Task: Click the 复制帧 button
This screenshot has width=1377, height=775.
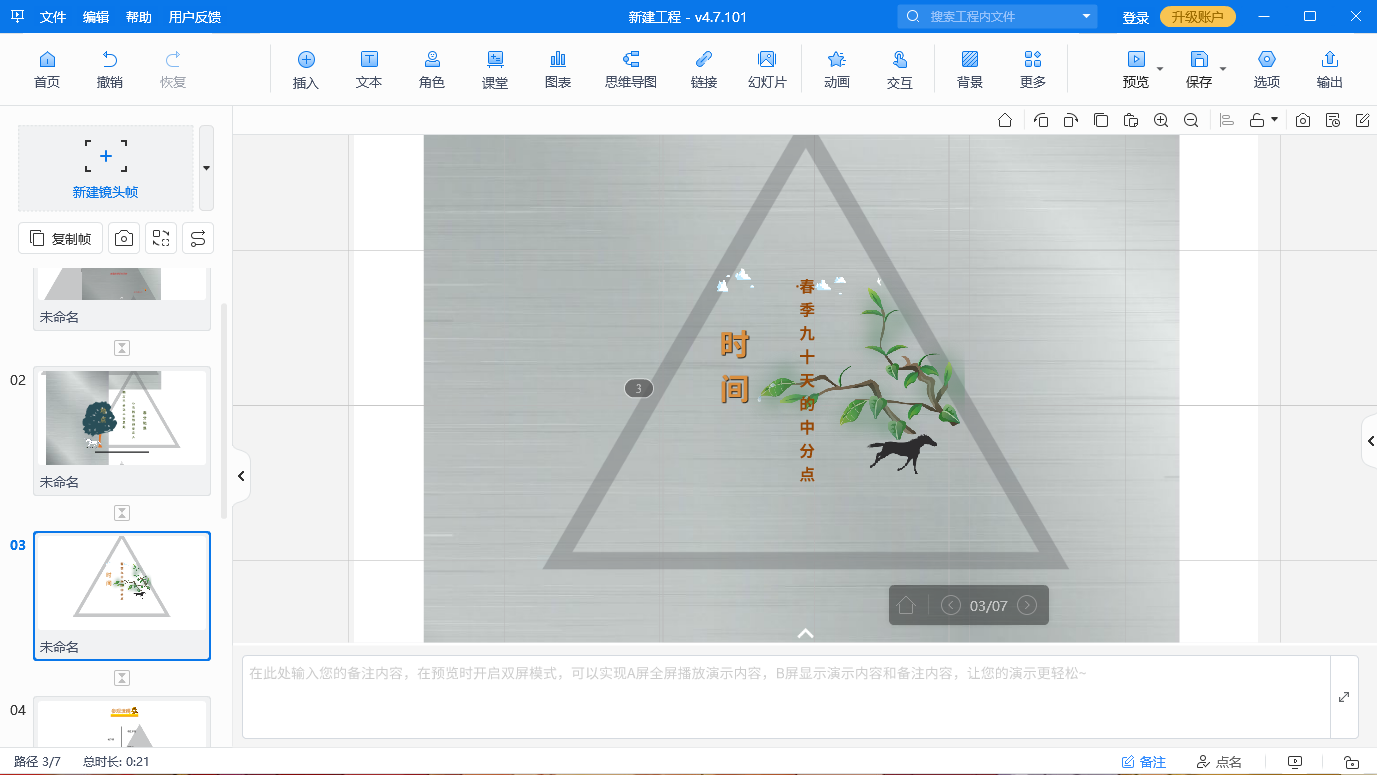Action: coord(60,238)
